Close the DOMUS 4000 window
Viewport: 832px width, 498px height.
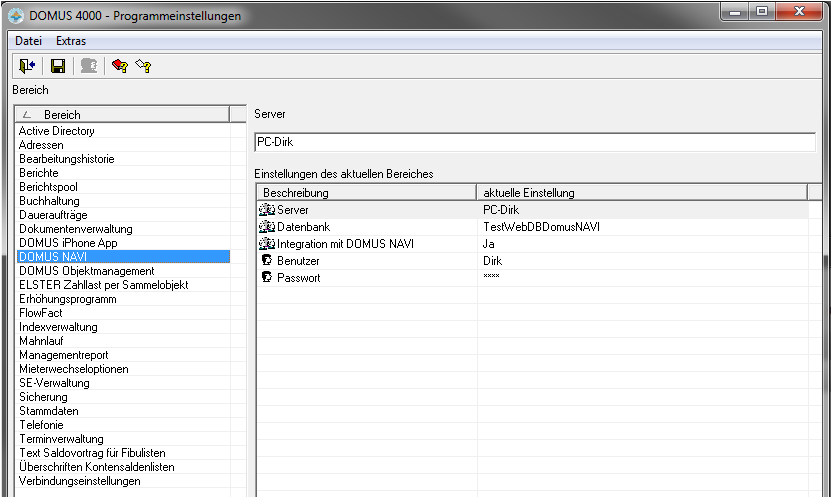(799, 12)
